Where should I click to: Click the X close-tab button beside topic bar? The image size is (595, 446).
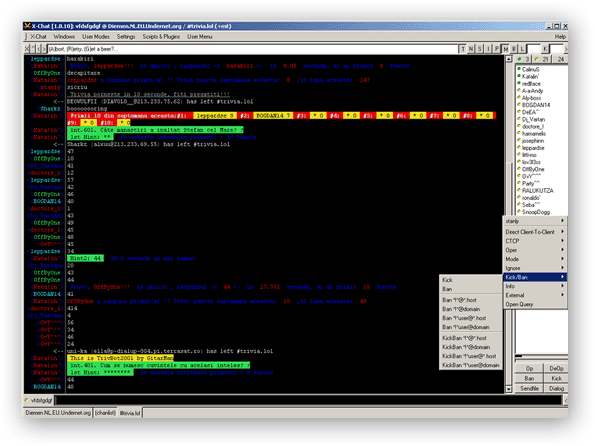point(27,49)
